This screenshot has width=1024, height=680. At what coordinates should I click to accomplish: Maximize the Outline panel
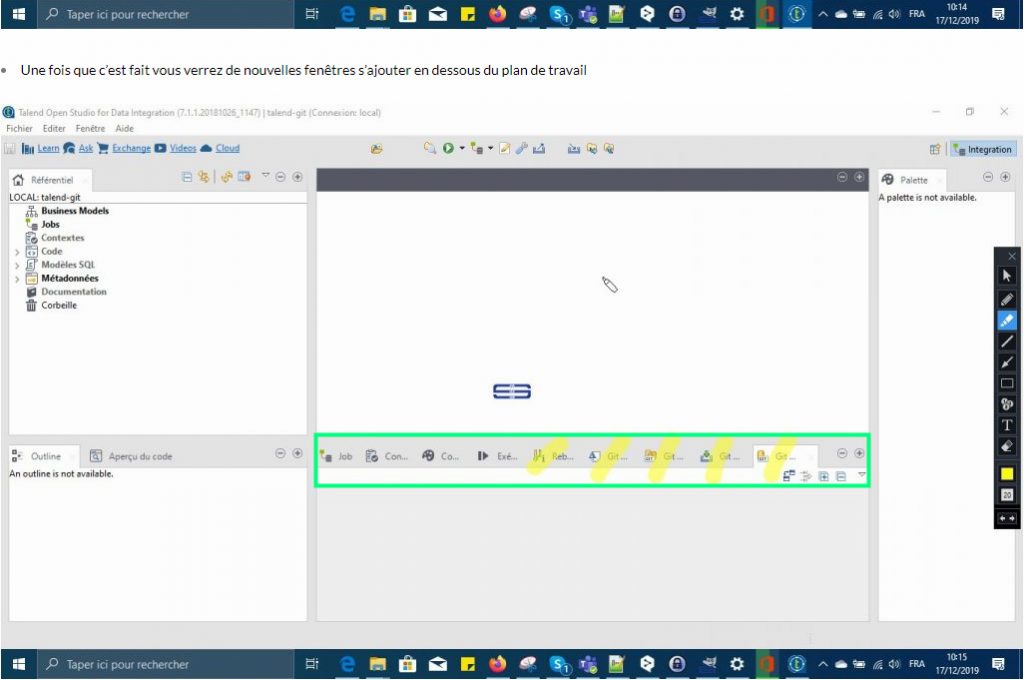click(297, 453)
